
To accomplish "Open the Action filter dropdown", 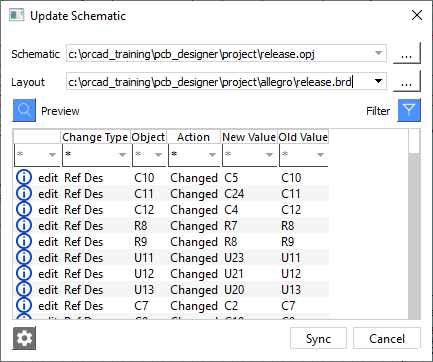I will tap(212, 155).
